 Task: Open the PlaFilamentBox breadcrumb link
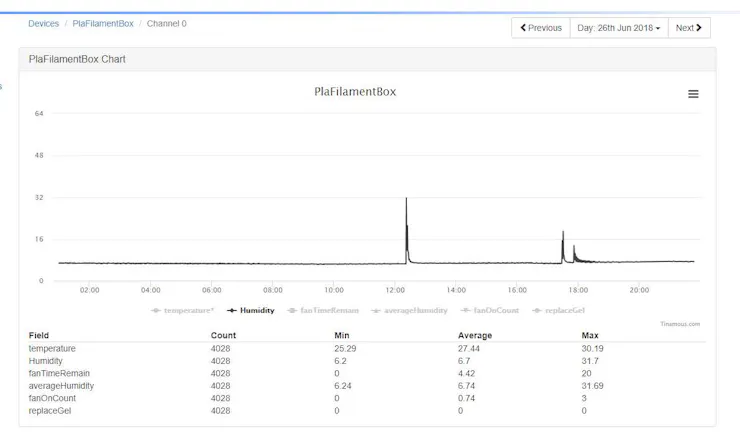point(102,23)
